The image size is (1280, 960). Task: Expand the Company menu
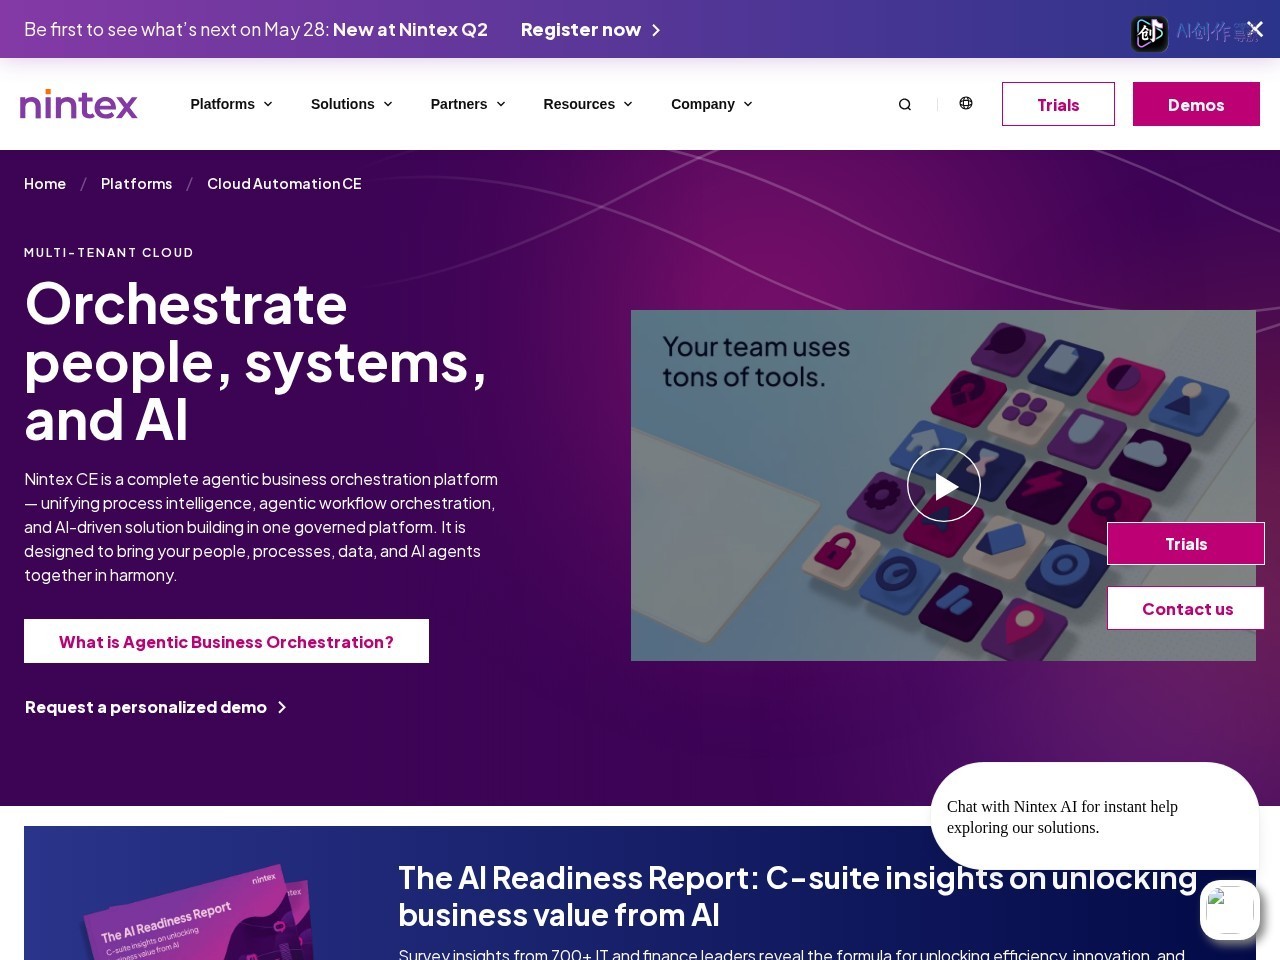pyautogui.click(x=712, y=104)
